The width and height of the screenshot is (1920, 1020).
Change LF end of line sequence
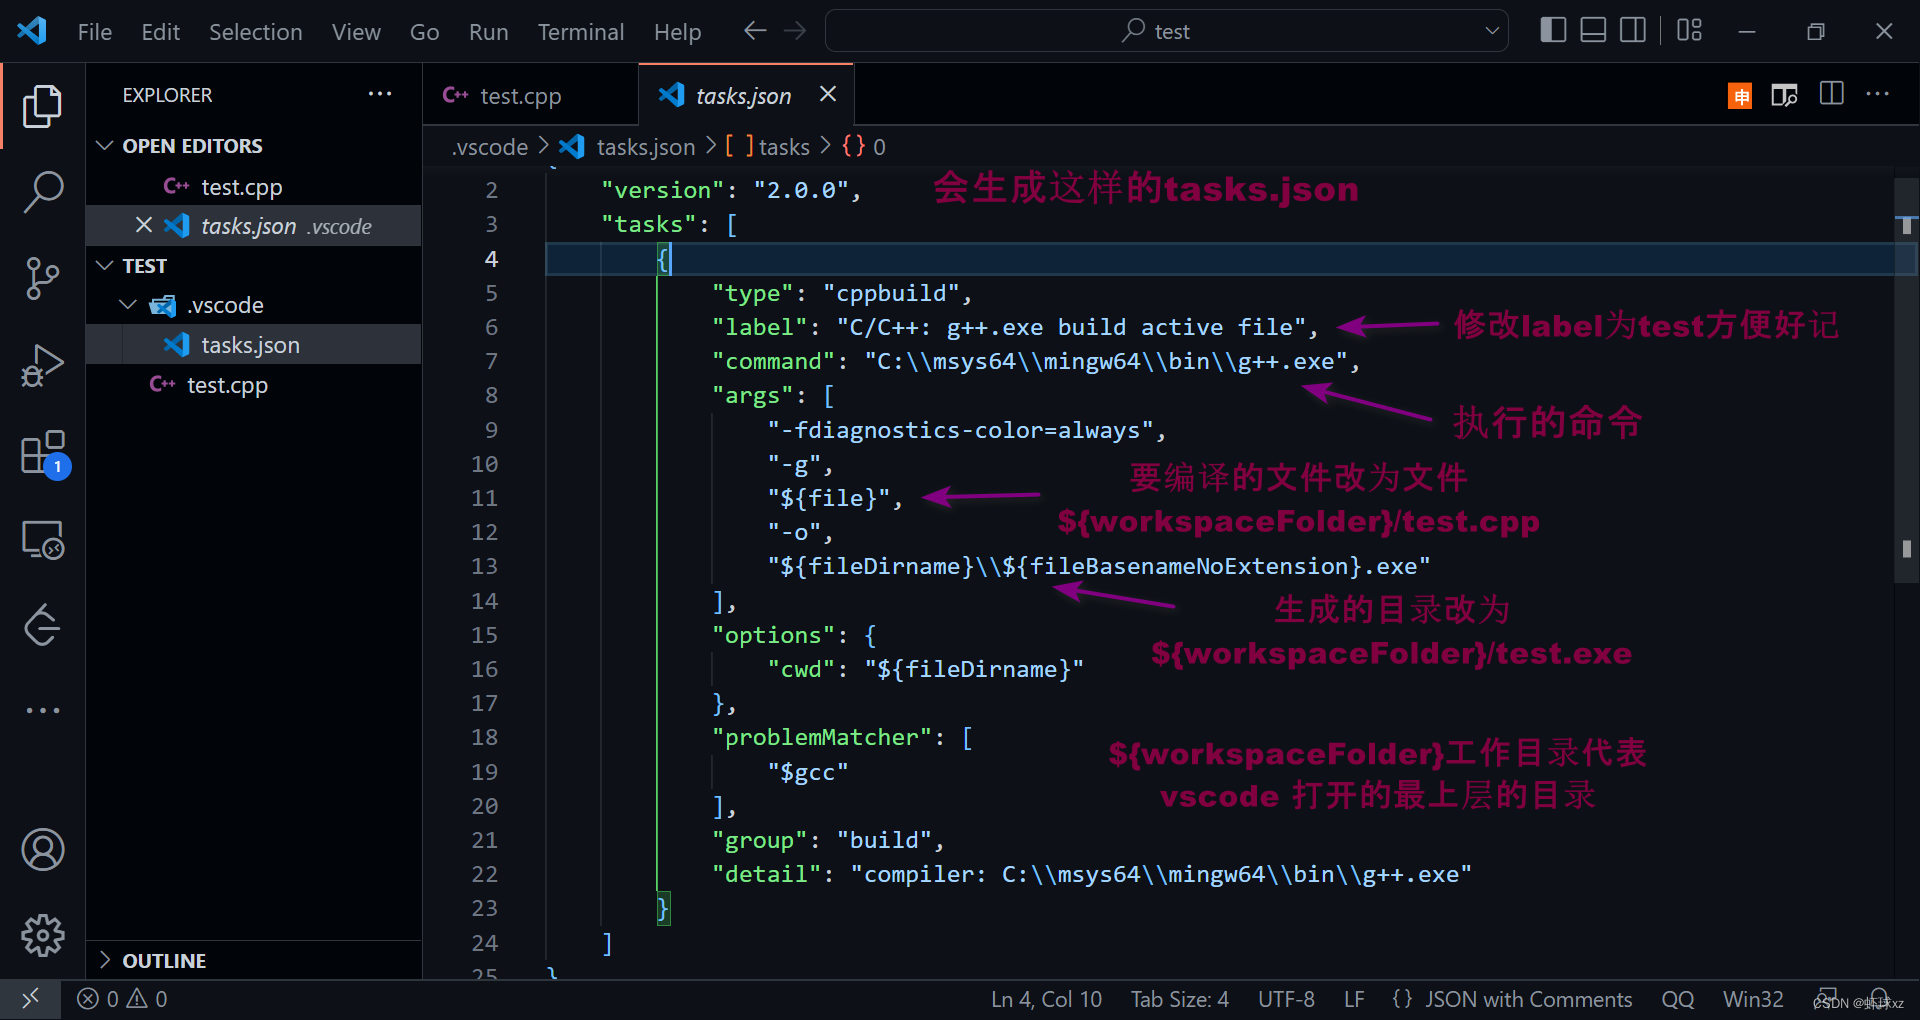tap(1354, 999)
